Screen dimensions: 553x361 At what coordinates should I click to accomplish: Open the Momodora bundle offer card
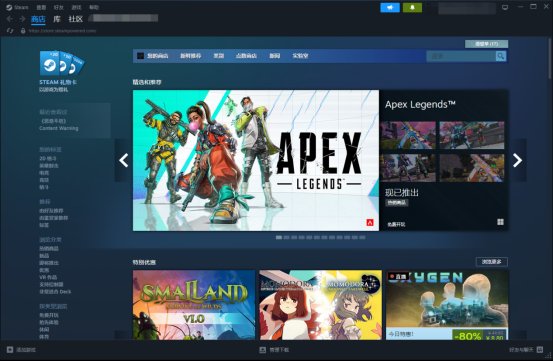tap(320, 305)
